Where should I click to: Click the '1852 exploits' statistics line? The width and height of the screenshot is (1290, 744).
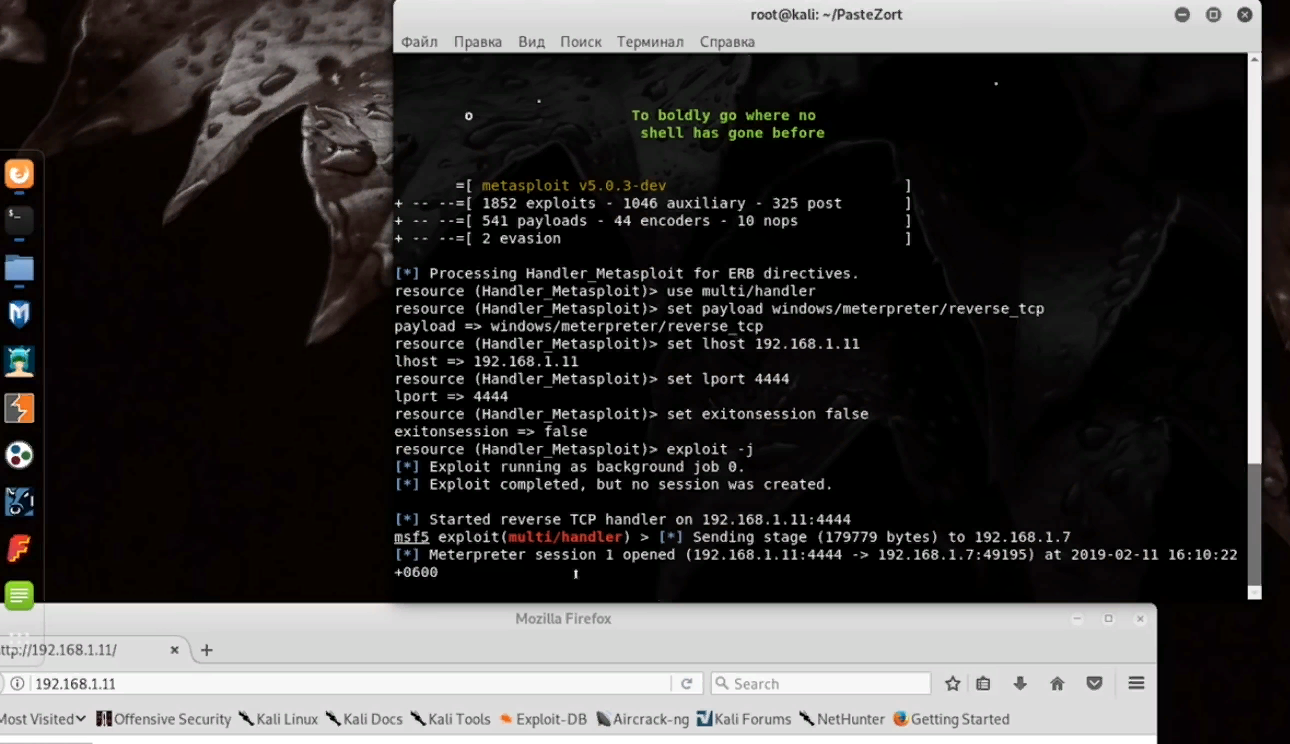[653, 203]
